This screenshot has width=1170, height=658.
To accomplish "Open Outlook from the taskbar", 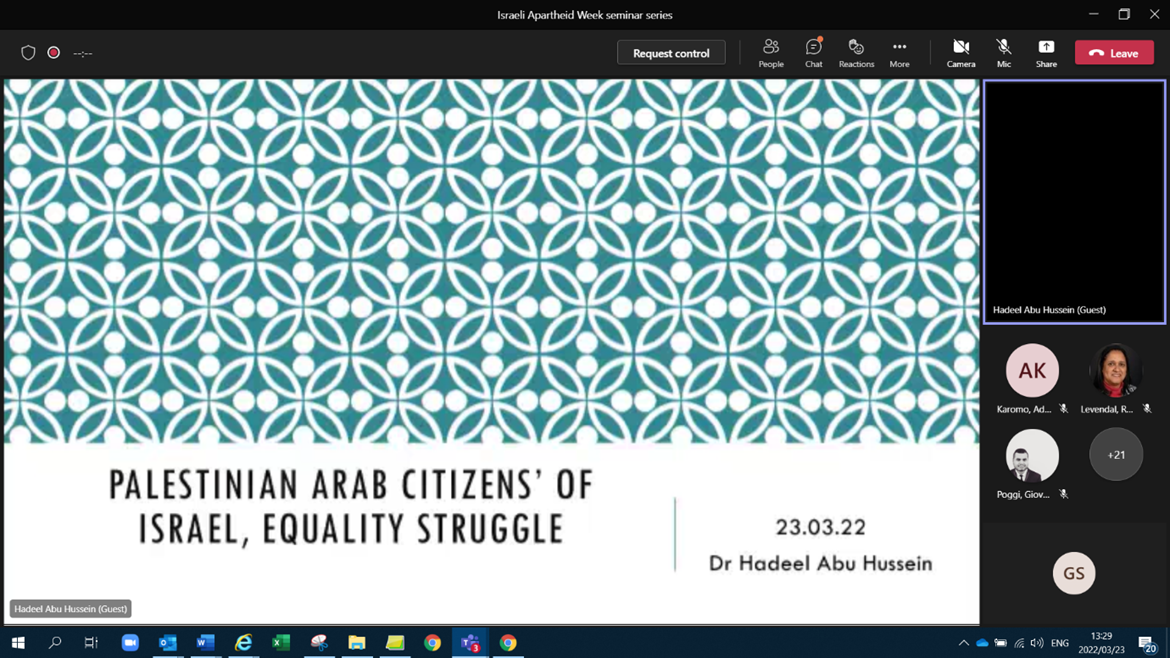I will (x=168, y=642).
